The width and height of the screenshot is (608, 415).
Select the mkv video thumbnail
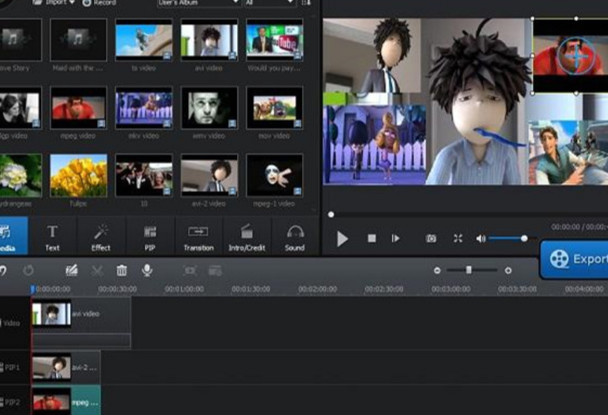[x=144, y=108]
